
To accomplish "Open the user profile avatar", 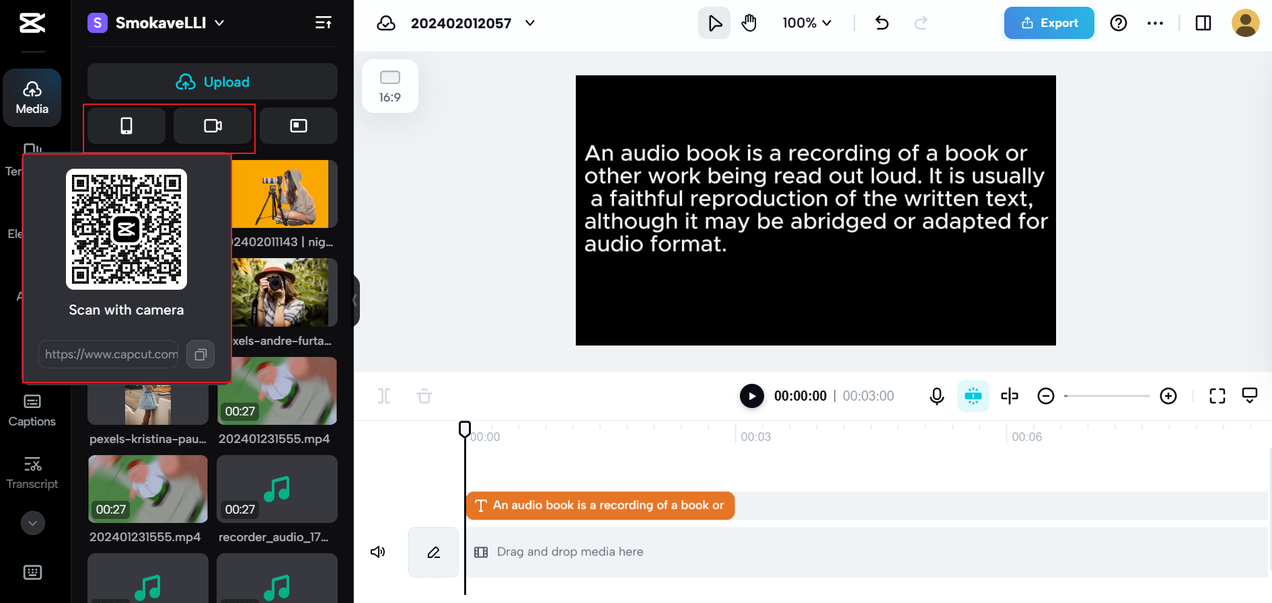I will pyautogui.click(x=1245, y=23).
